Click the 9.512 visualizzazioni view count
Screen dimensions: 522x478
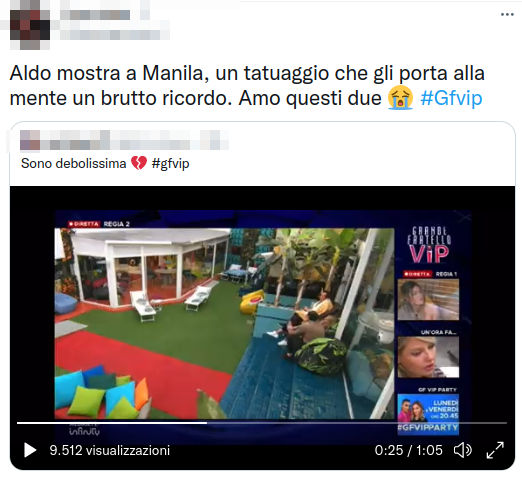[x=110, y=450]
